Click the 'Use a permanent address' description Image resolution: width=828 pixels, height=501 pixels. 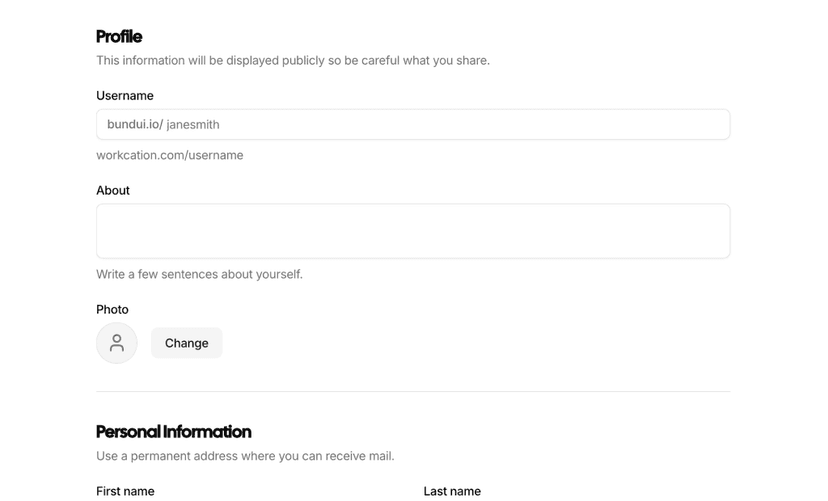click(245, 456)
